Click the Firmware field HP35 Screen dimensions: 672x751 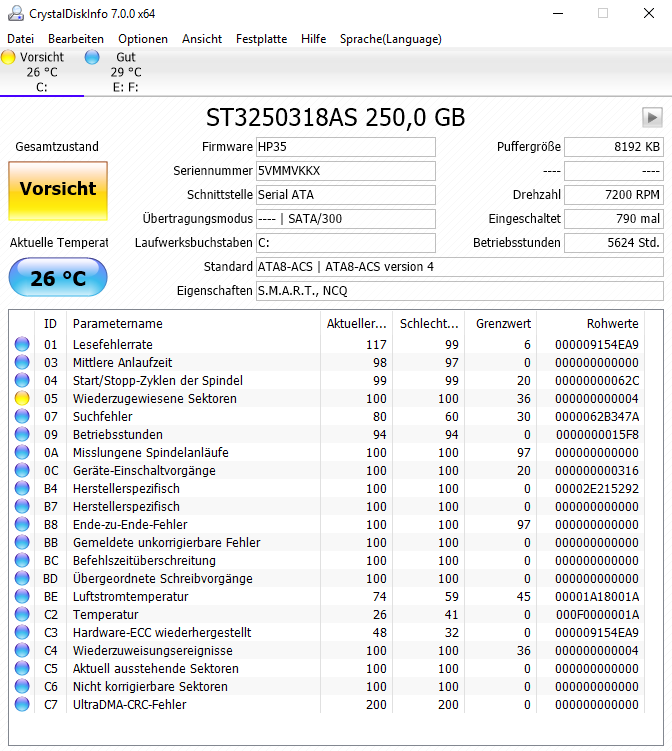(x=345, y=147)
